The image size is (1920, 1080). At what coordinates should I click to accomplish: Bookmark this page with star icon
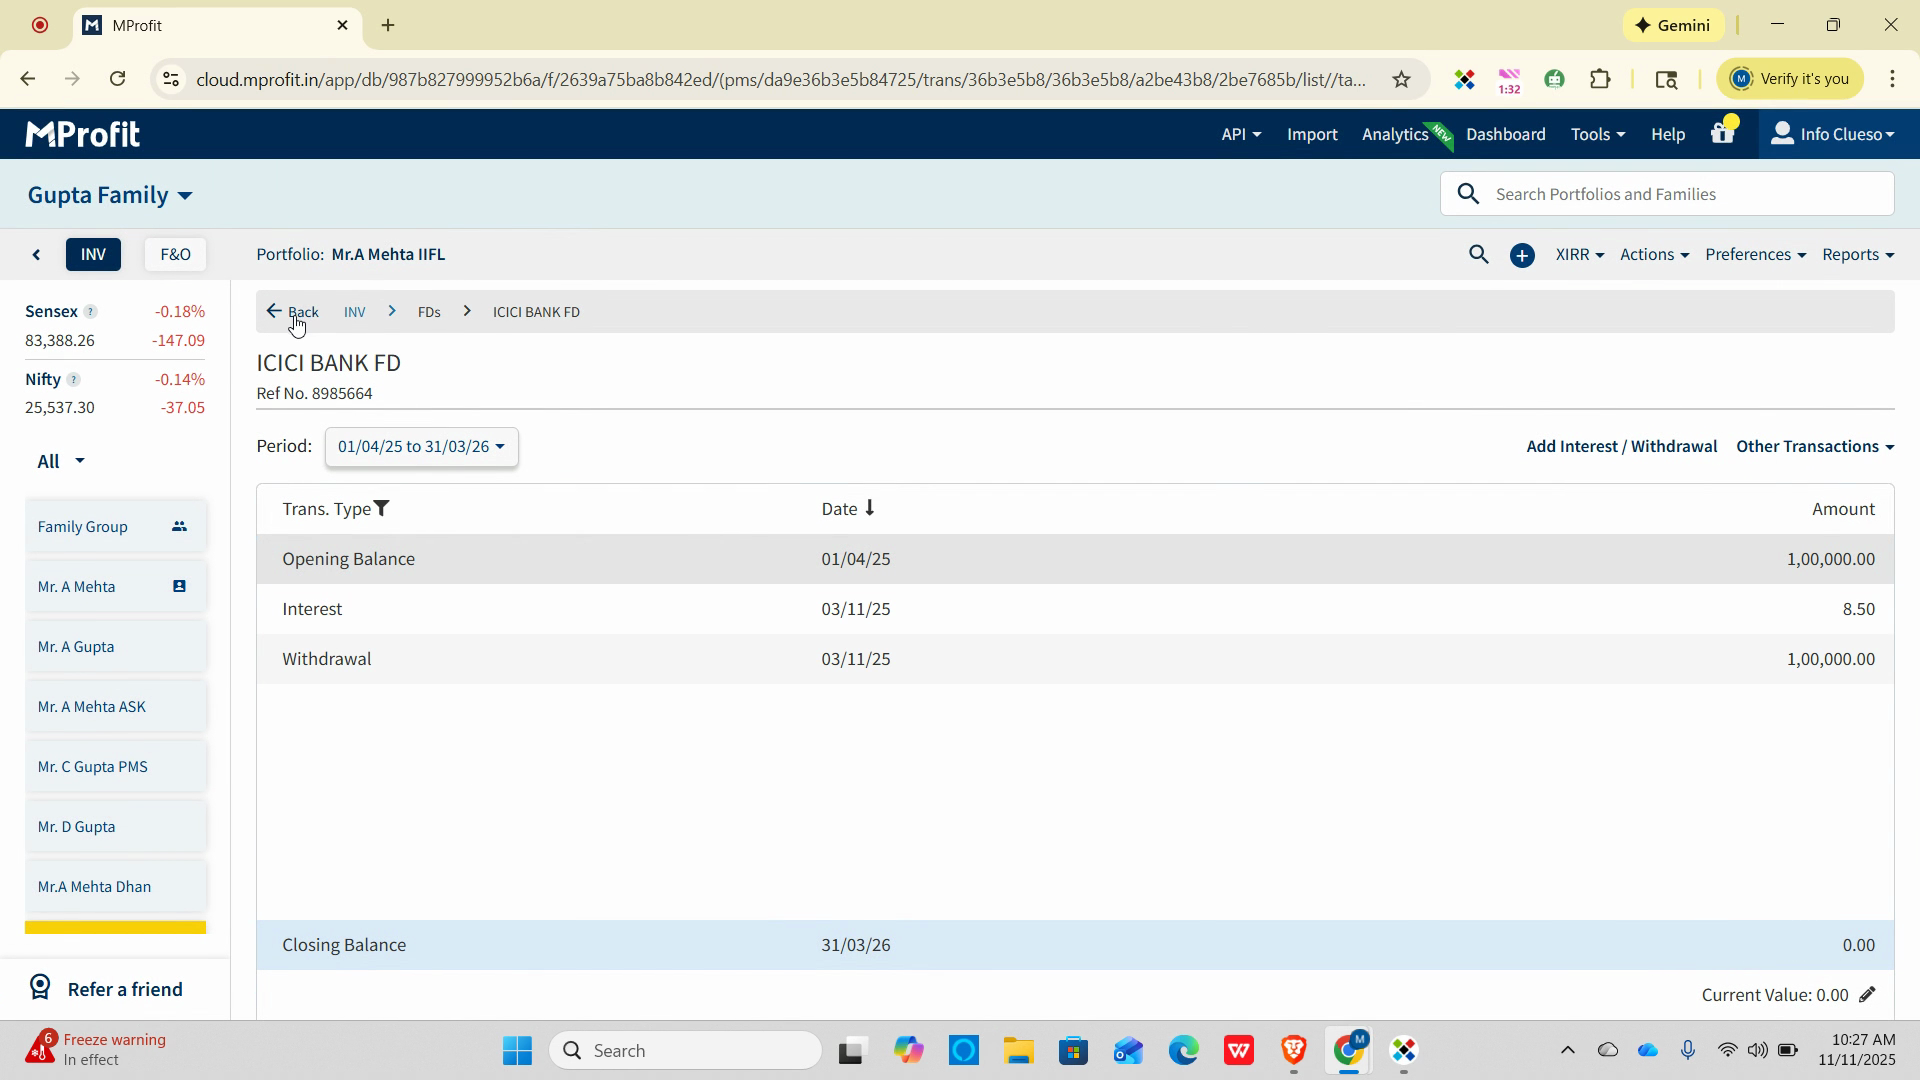click(x=1401, y=79)
